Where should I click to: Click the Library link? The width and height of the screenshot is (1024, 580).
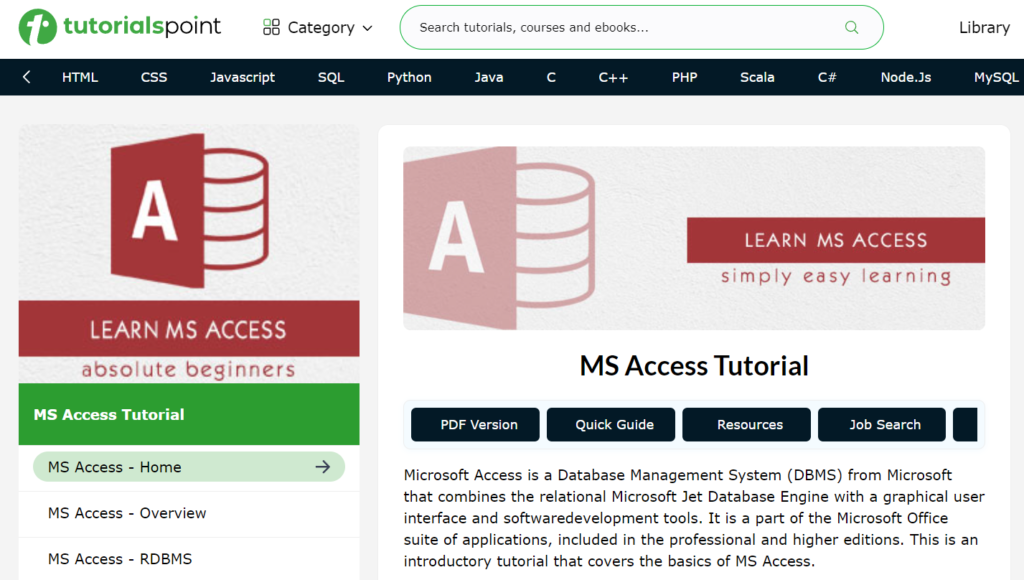click(x=984, y=27)
